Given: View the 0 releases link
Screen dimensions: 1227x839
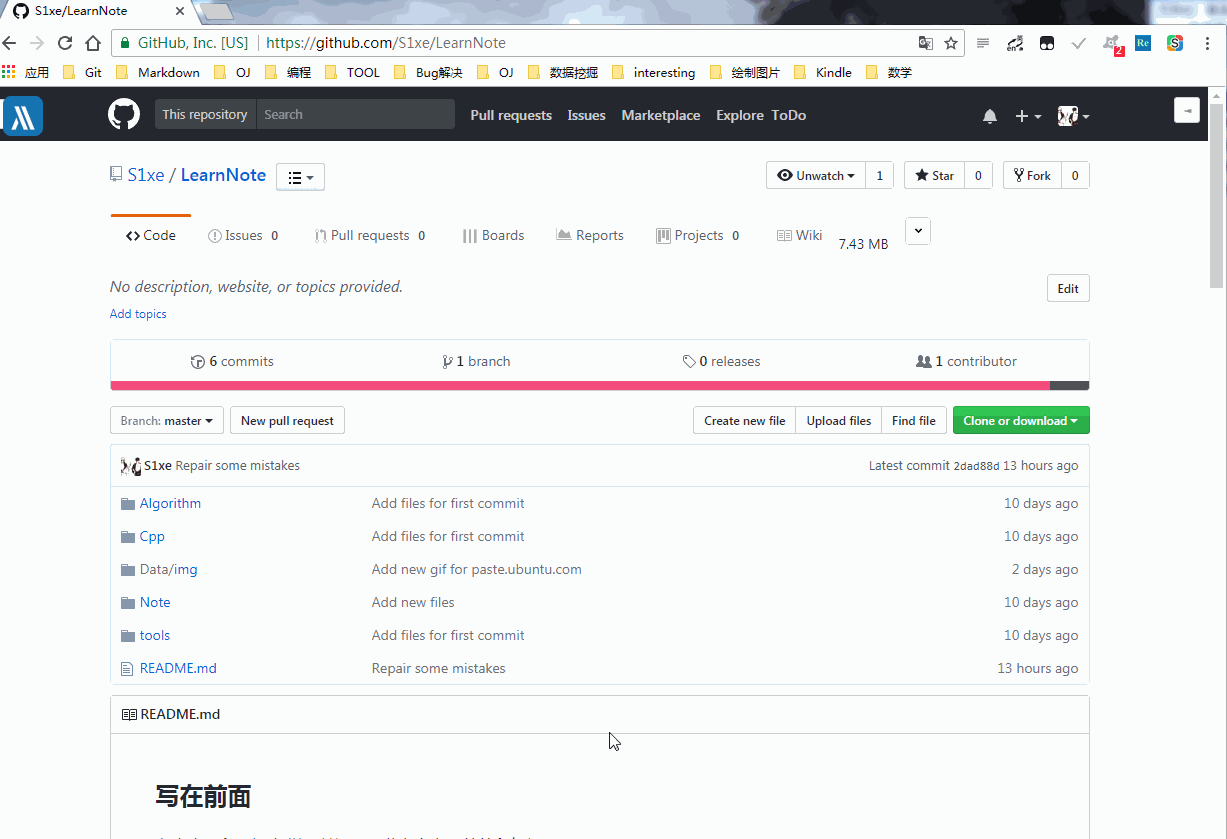Looking at the screenshot, I should point(721,362).
